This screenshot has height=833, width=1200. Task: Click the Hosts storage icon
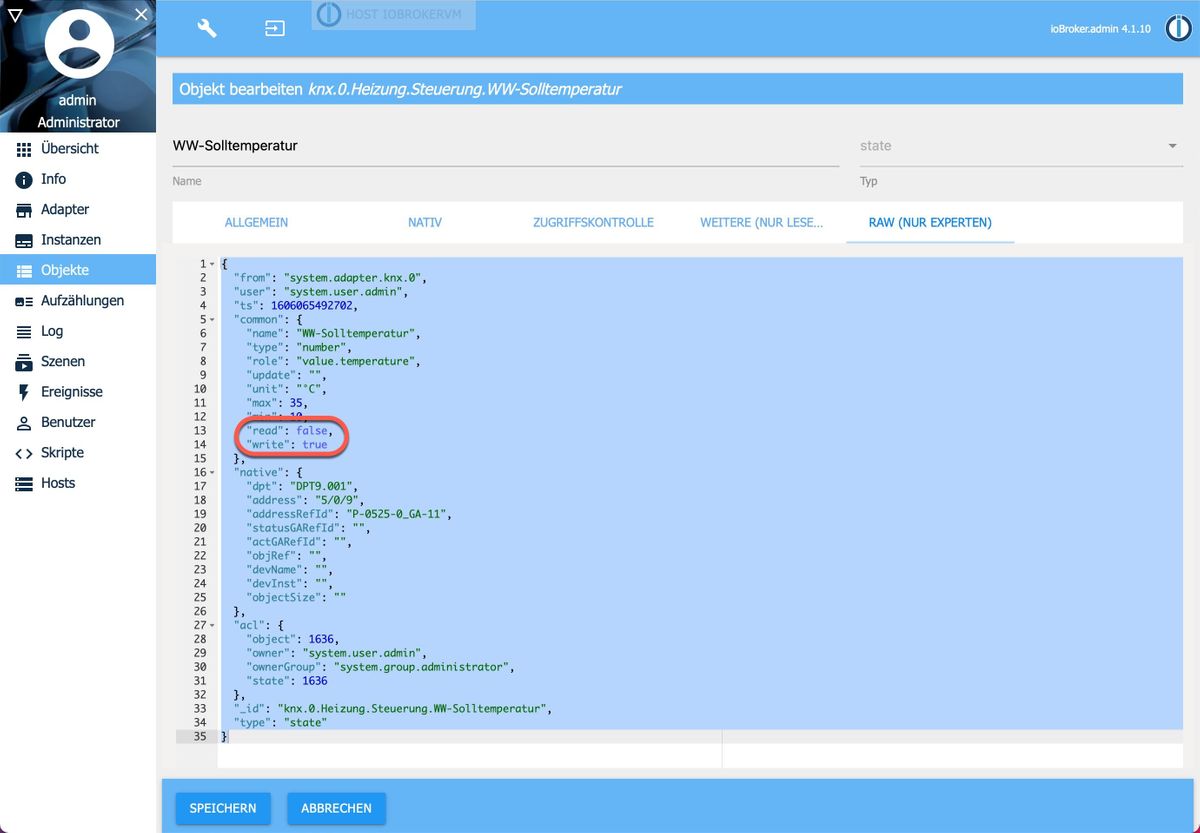click(24, 483)
